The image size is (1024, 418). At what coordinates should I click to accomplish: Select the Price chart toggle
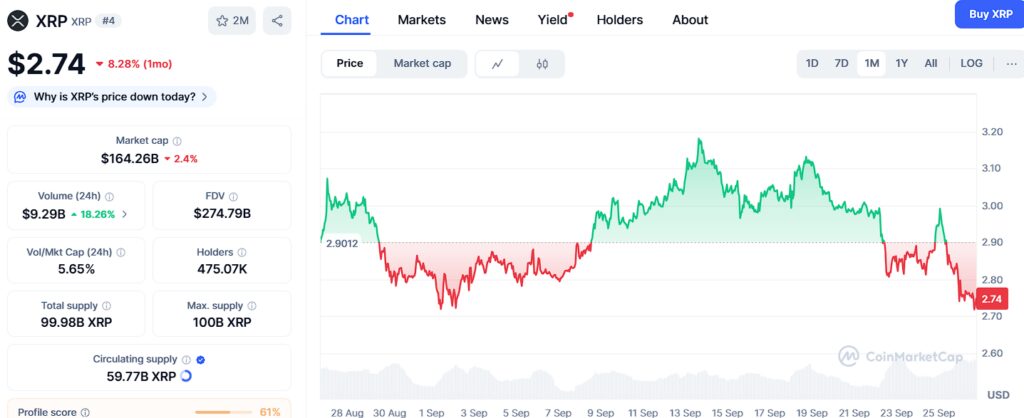pyautogui.click(x=349, y=63)
